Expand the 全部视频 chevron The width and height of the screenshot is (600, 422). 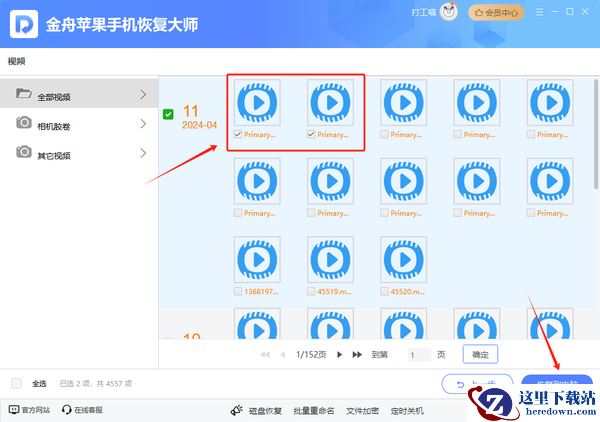tap(143, 94)
